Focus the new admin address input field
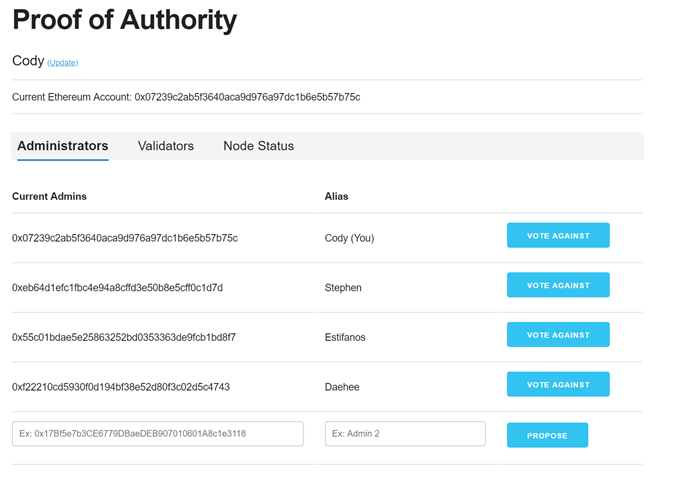The image size is (685, 483). 158,434
